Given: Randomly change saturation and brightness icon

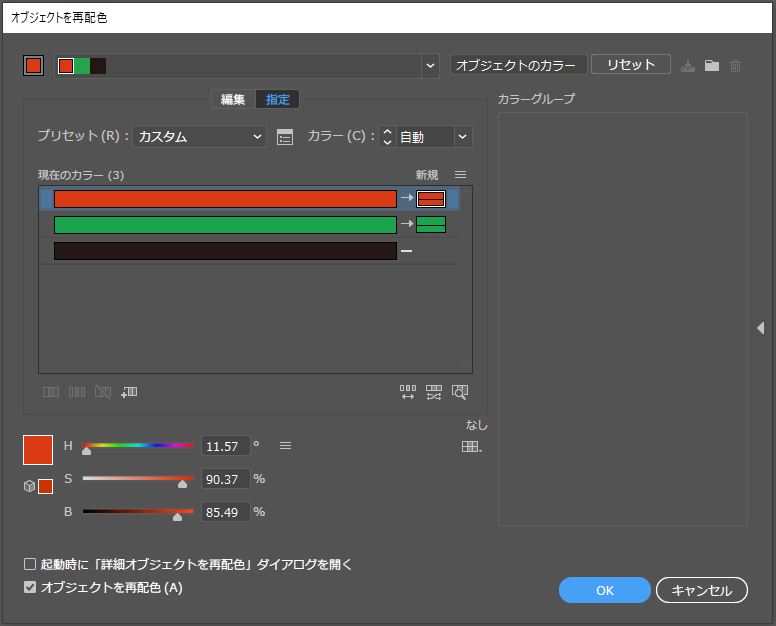Looking at the screenshot, I should [x=434, y=392].
